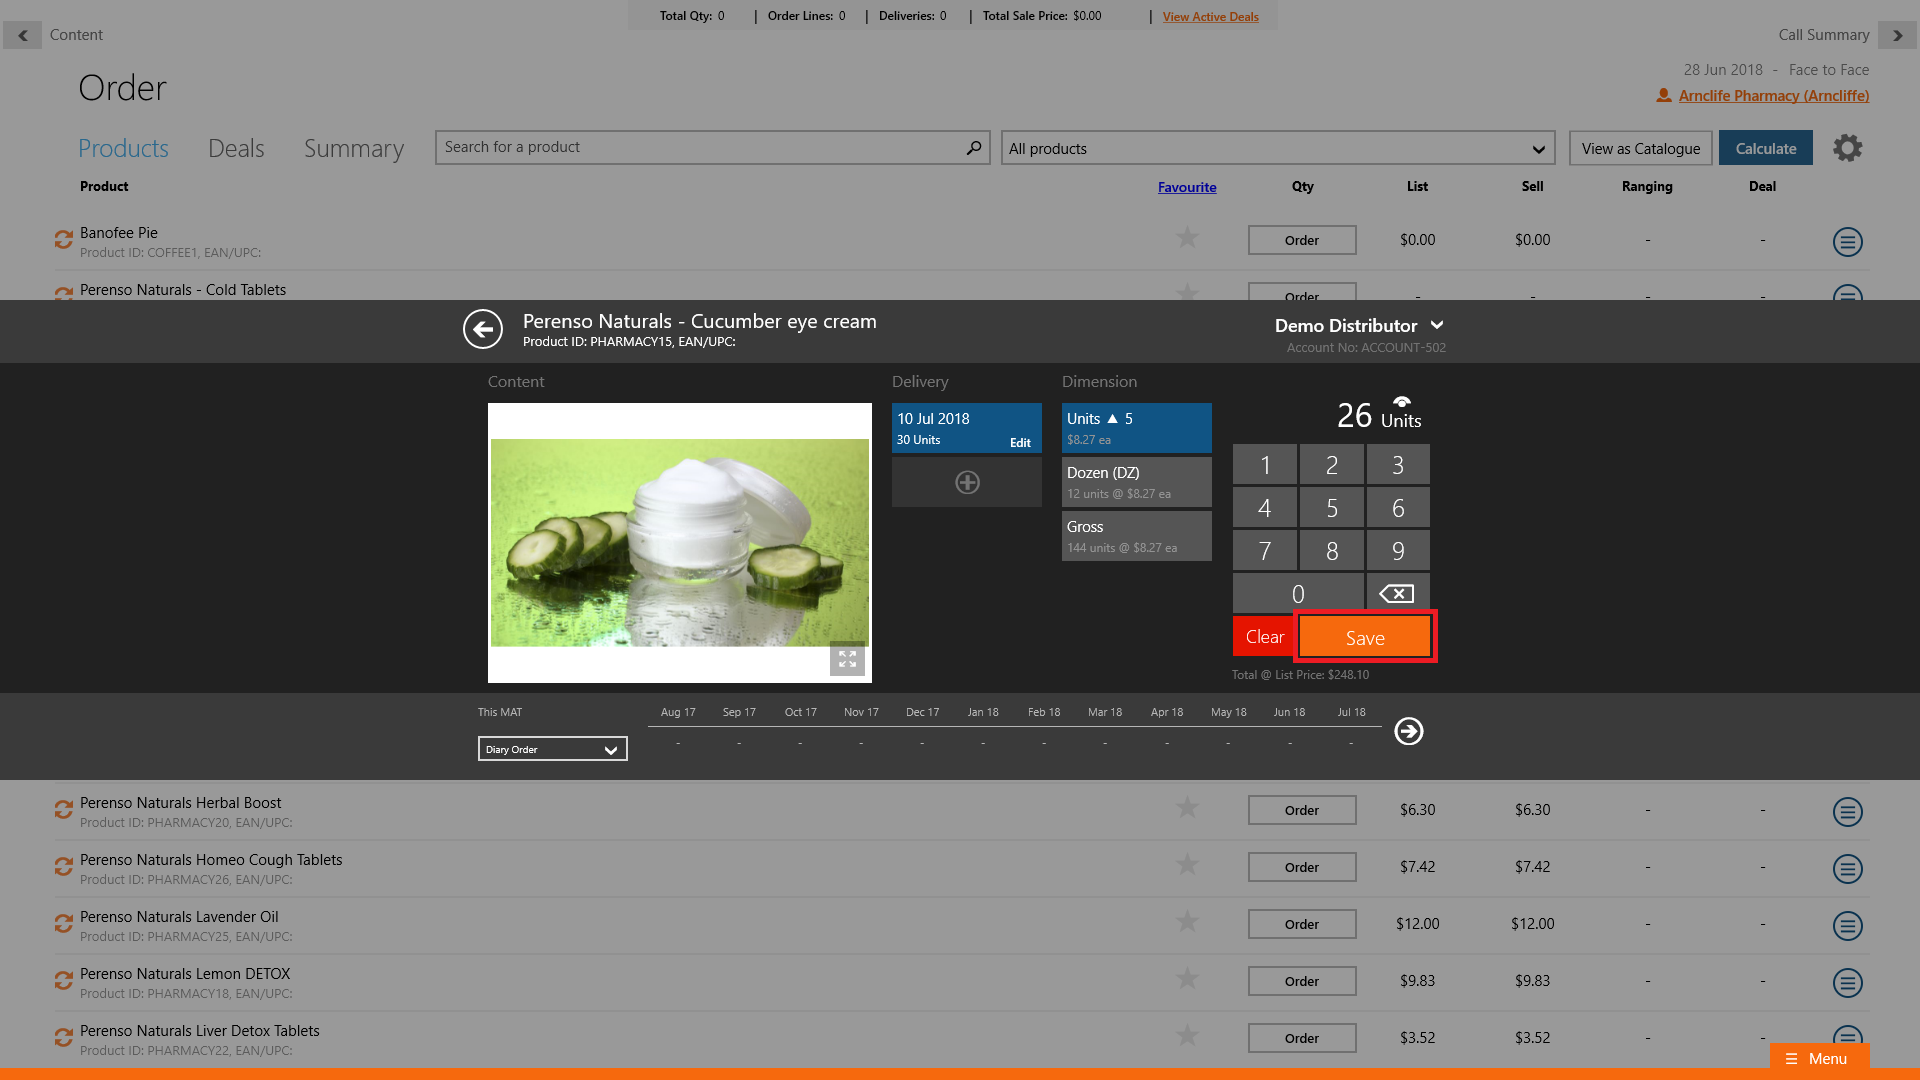The width and height of the screenshot is (1920, 1080).
Task: Expand the product image to fullscreen
Action: coord(847,659)
